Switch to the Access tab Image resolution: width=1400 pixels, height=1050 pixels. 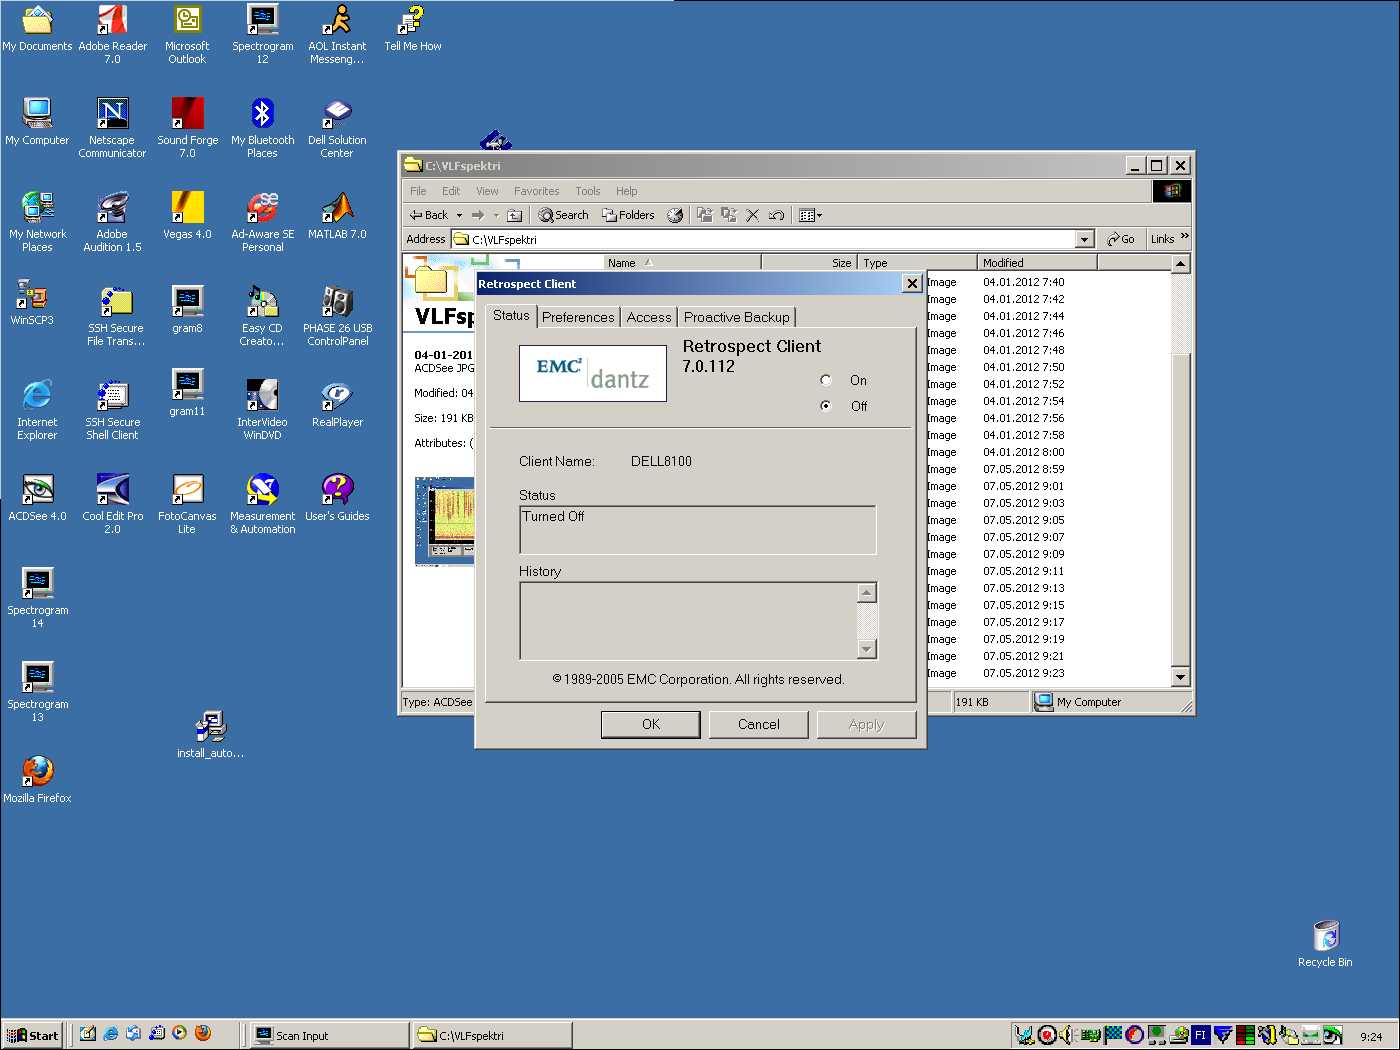(x=649, y=317)
